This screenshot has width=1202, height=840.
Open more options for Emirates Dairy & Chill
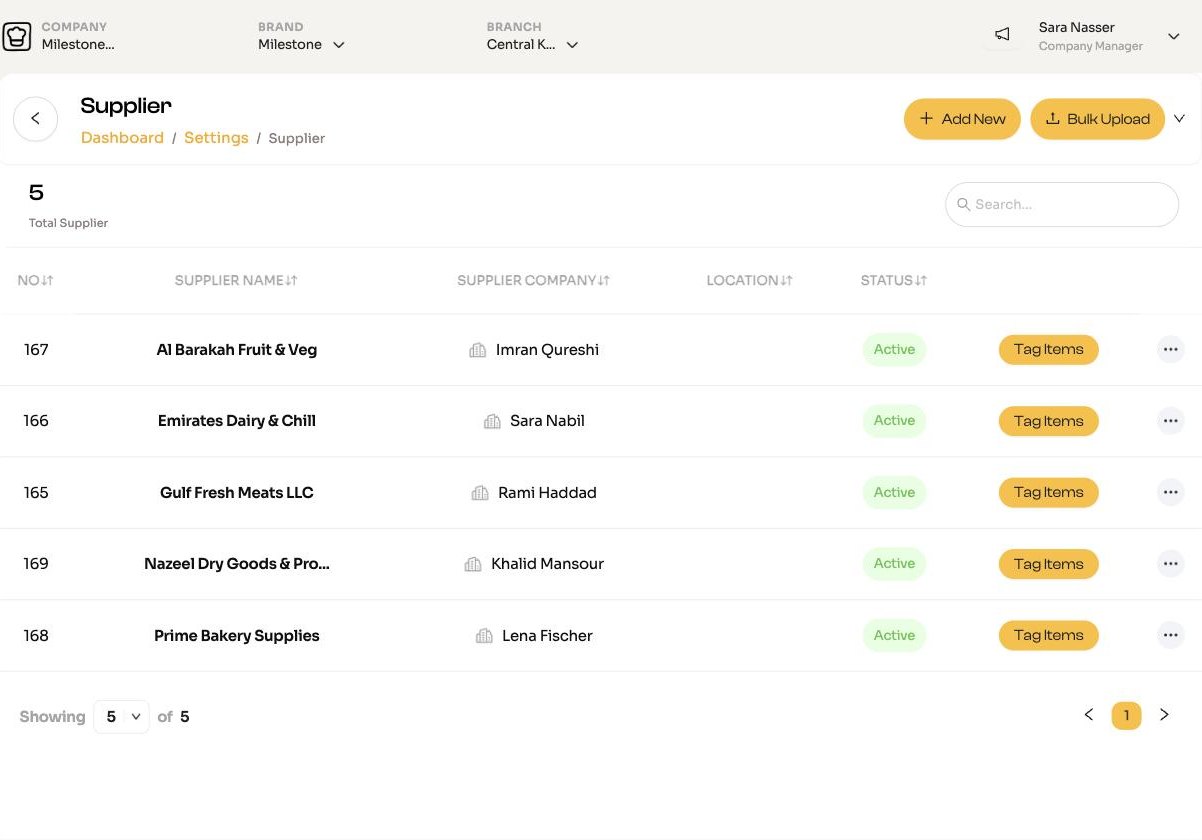point(1170,421)
